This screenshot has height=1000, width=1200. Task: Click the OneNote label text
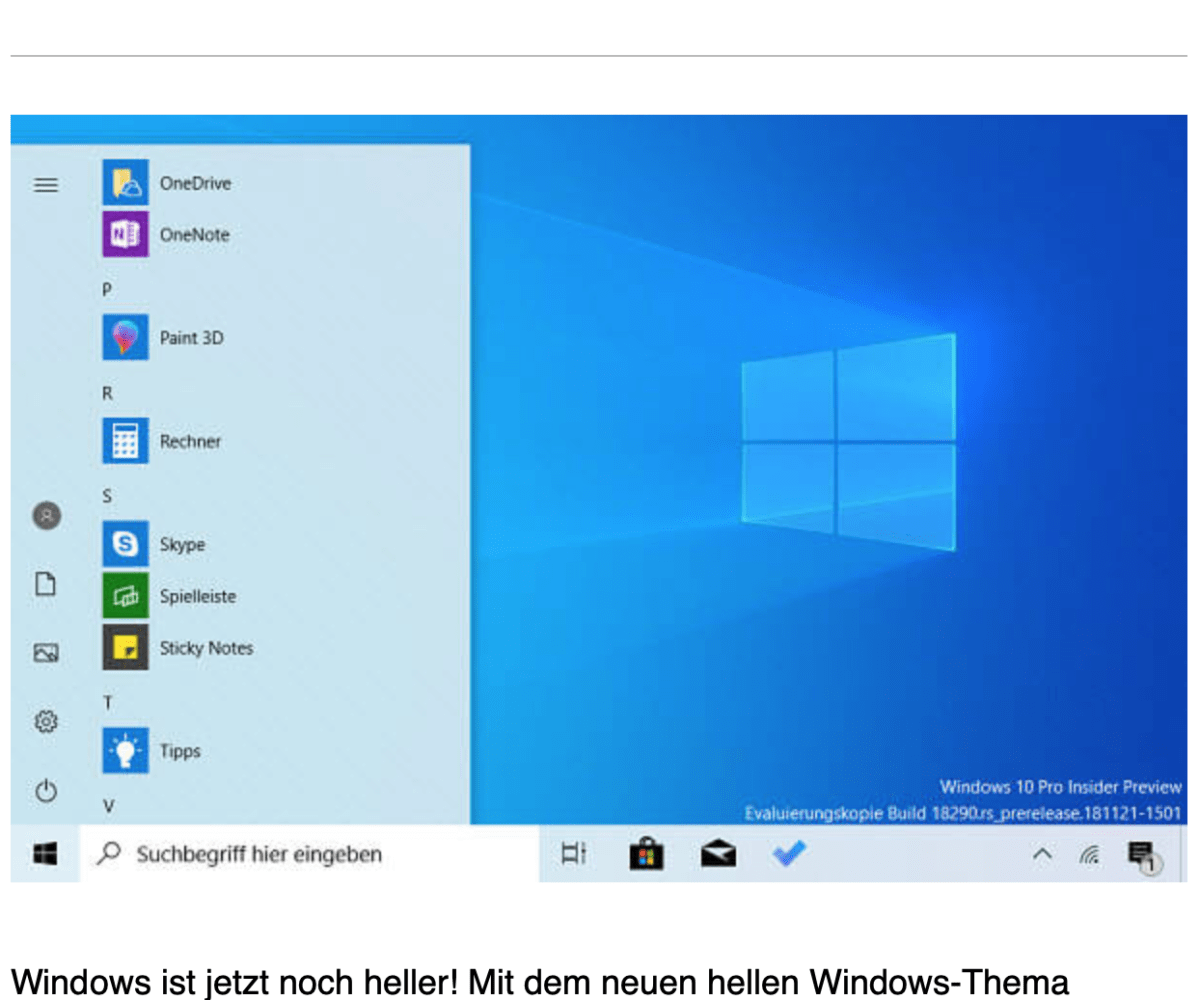[x=194, y=235]
